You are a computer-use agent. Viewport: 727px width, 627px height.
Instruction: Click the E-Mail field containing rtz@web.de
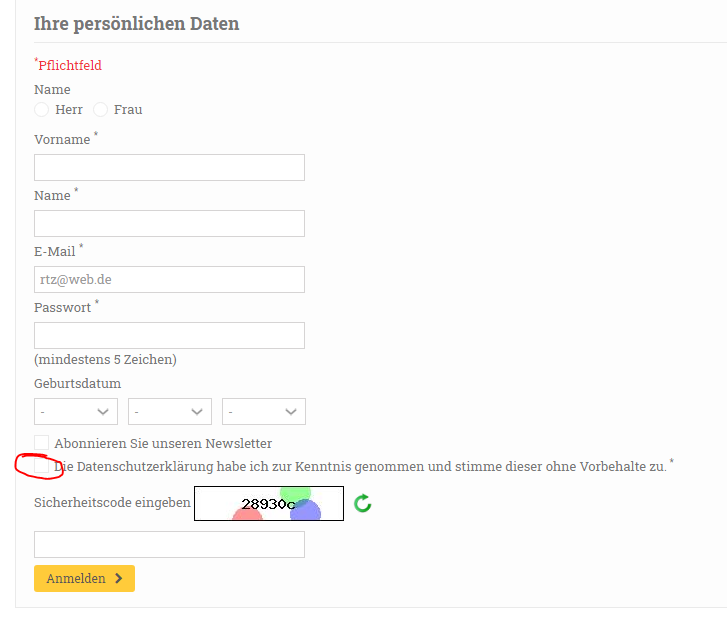169,279
